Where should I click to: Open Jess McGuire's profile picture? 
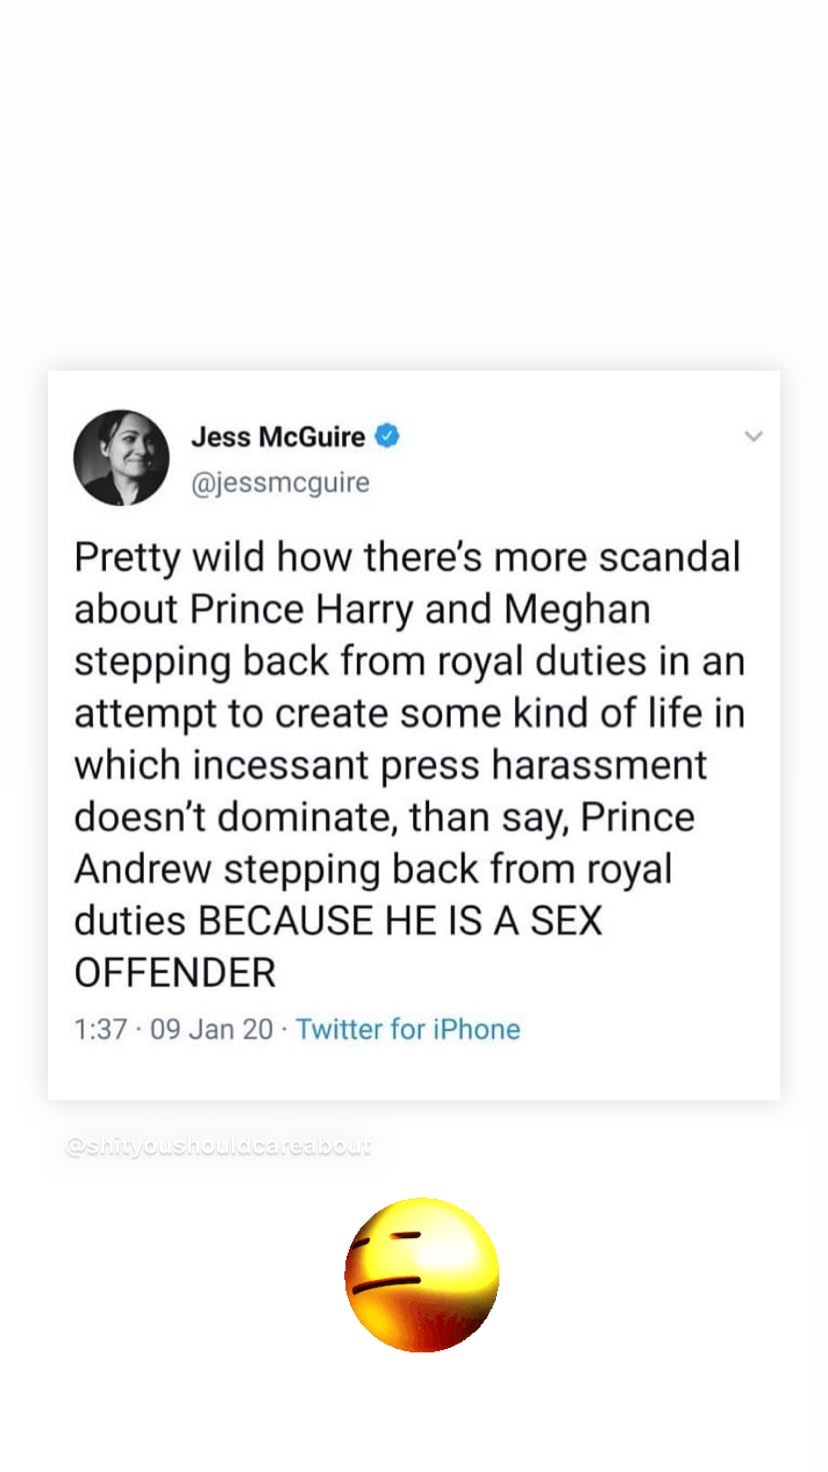(121, 457)
